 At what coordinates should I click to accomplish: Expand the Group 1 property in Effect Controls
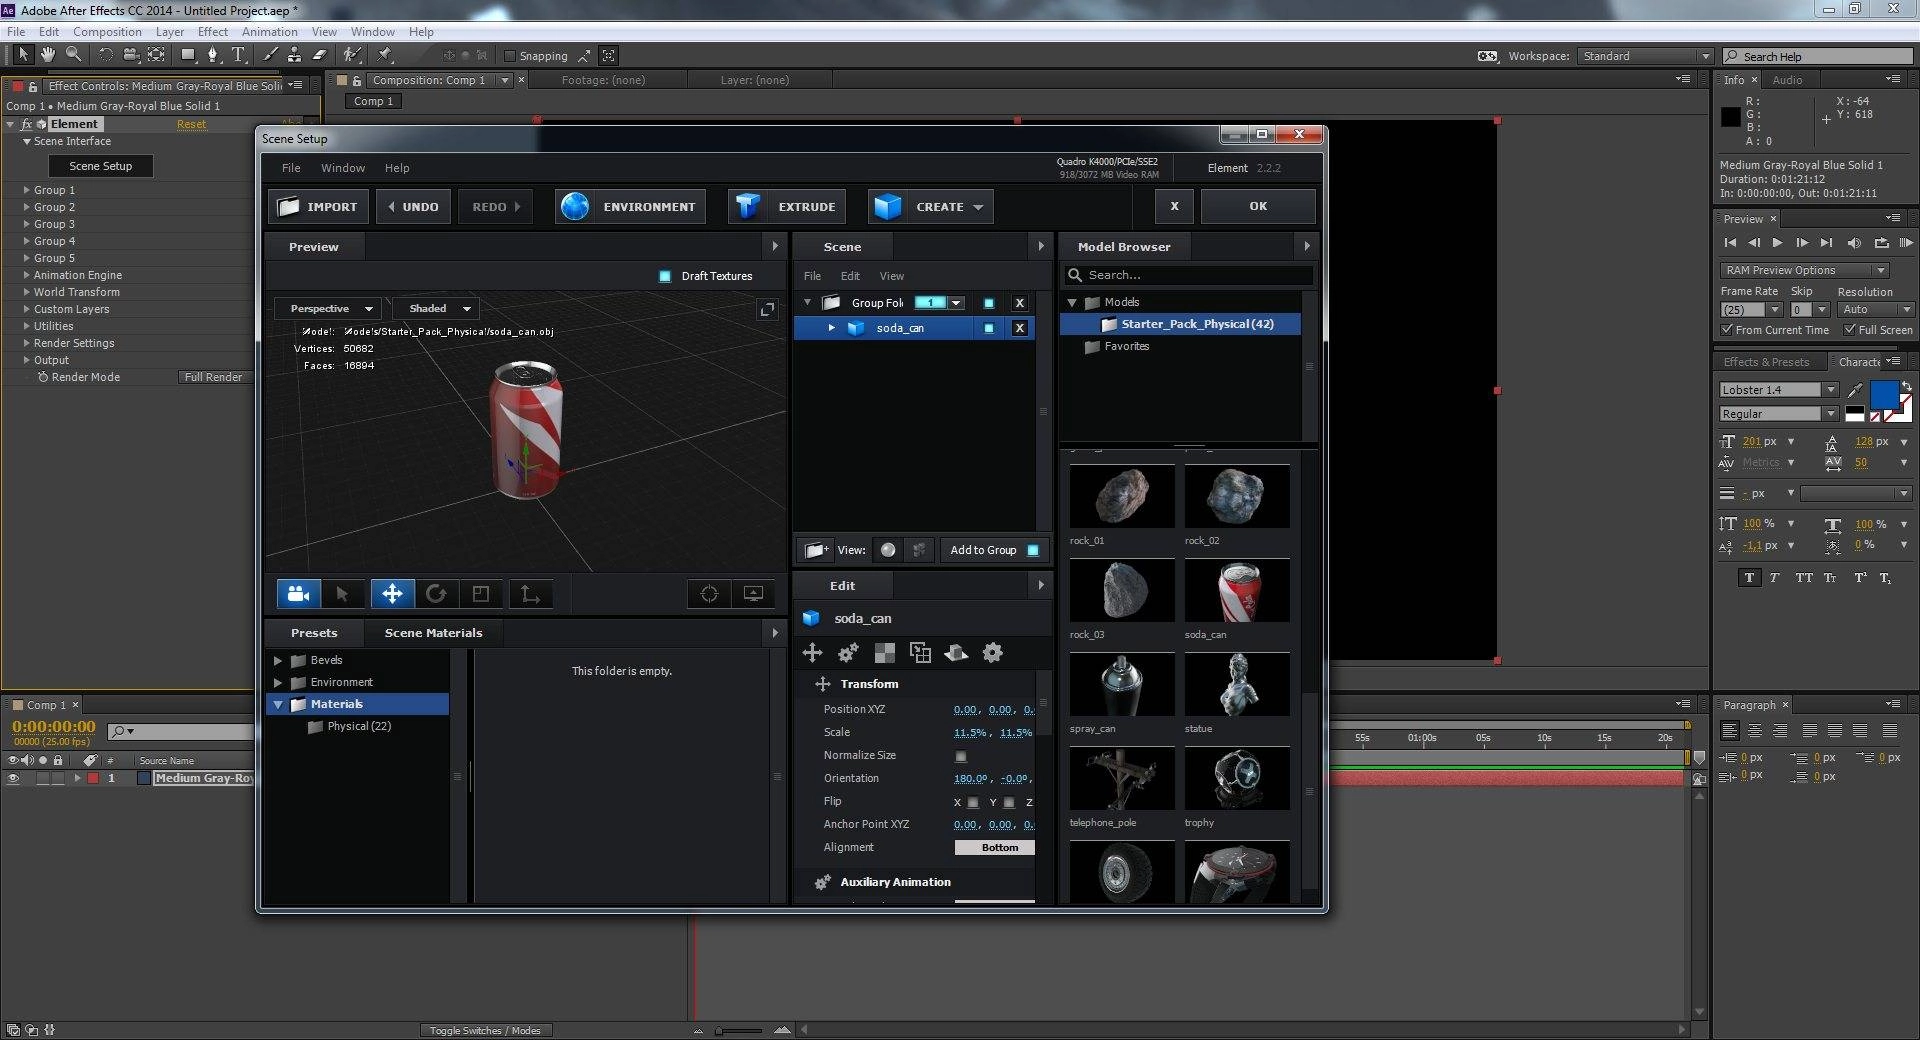coord(27,190)
